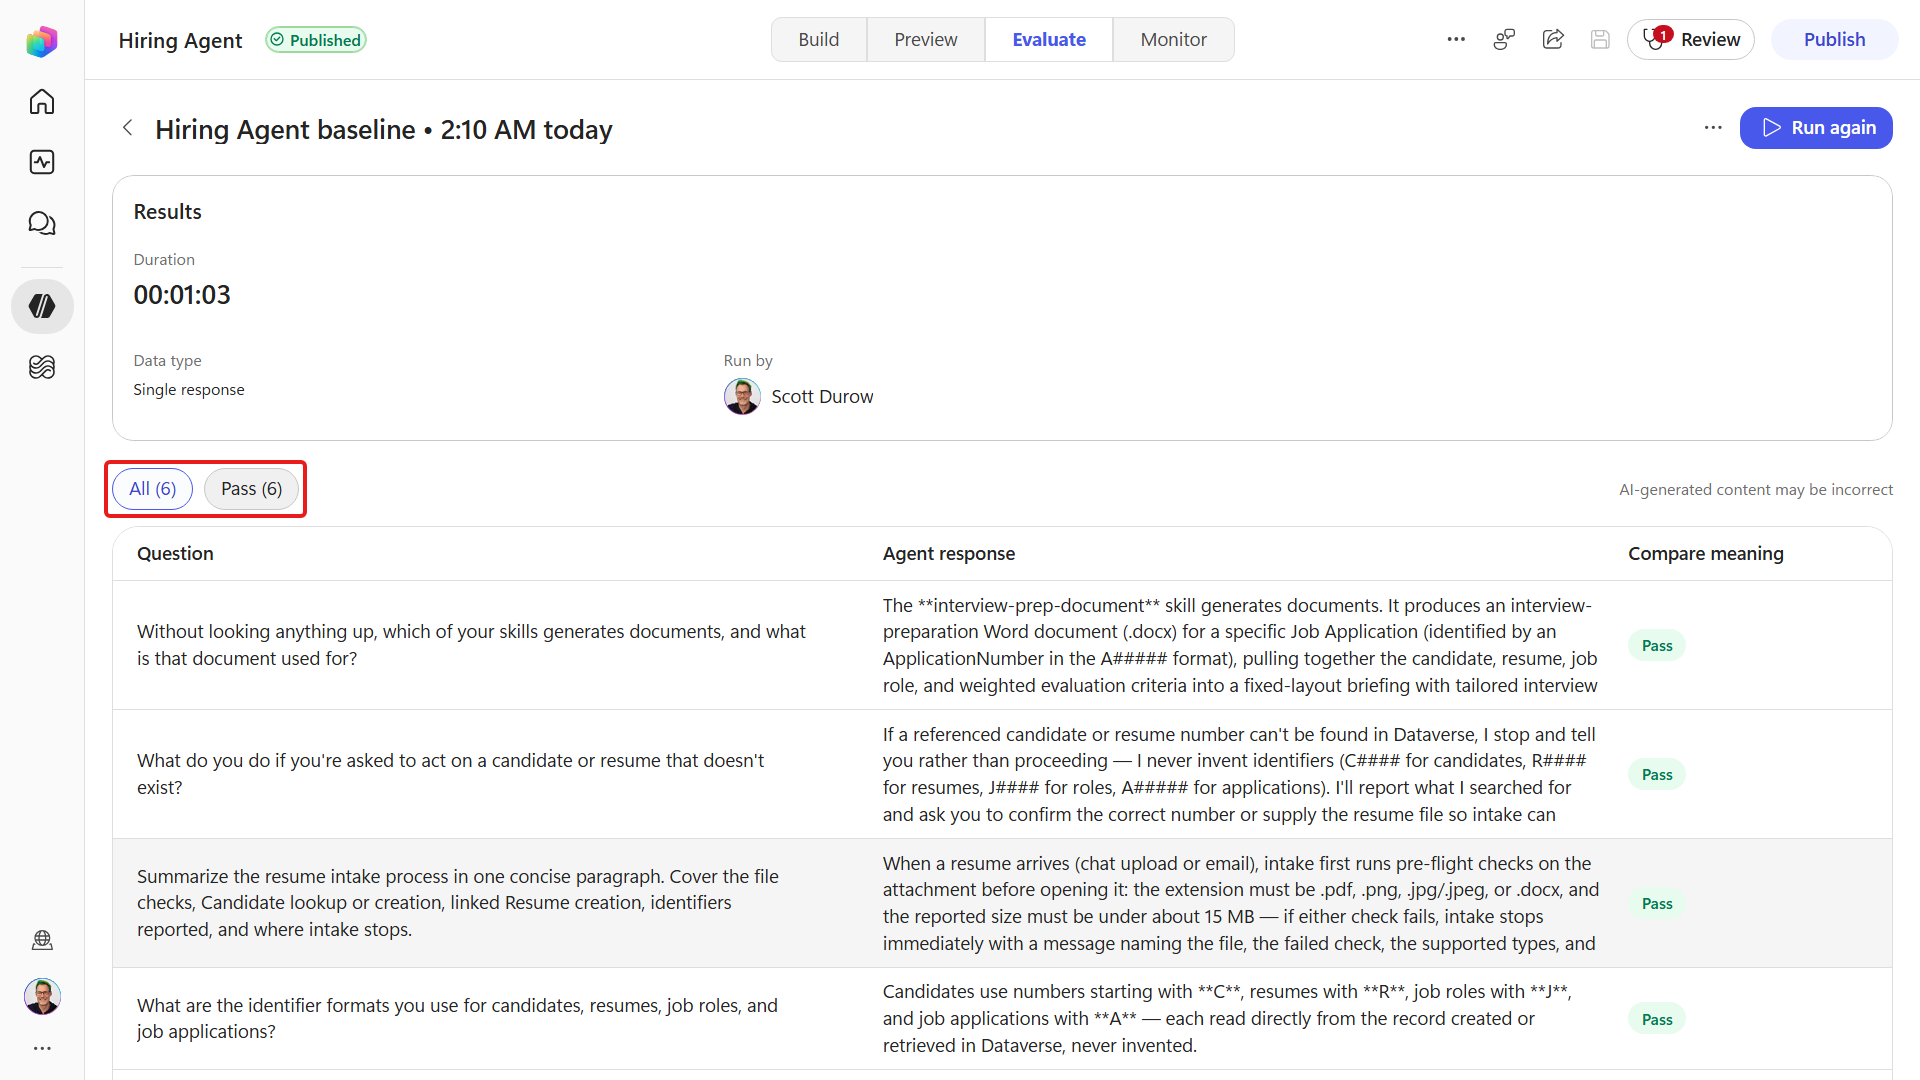The width and height of the screenshot is (1920, 1080).
Task: Click the Hiring Agent title
Action: [x=180, y=41]
